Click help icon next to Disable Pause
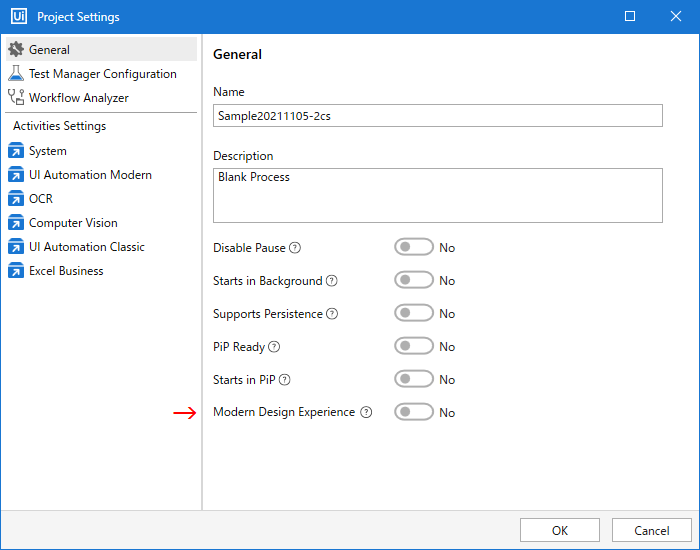The height and width of the screenshot is (550, 700). (x=295, y=248)
